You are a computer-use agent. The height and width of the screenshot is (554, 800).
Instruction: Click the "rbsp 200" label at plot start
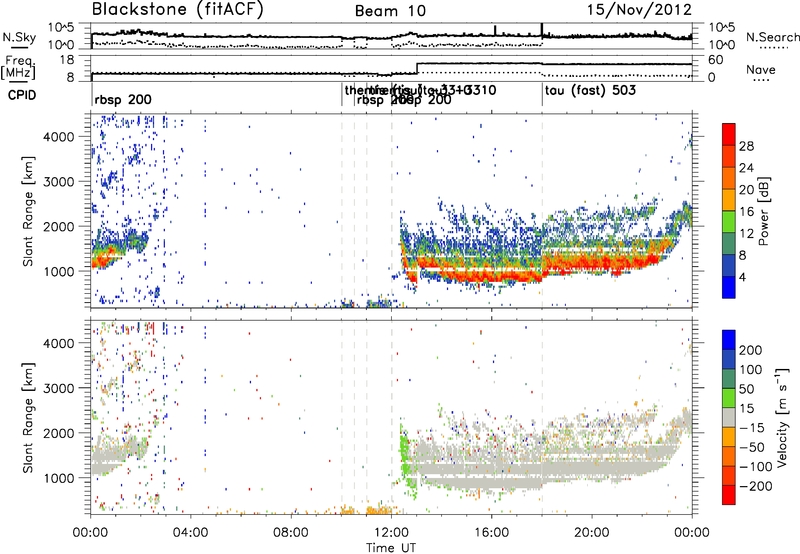point(123,99)
